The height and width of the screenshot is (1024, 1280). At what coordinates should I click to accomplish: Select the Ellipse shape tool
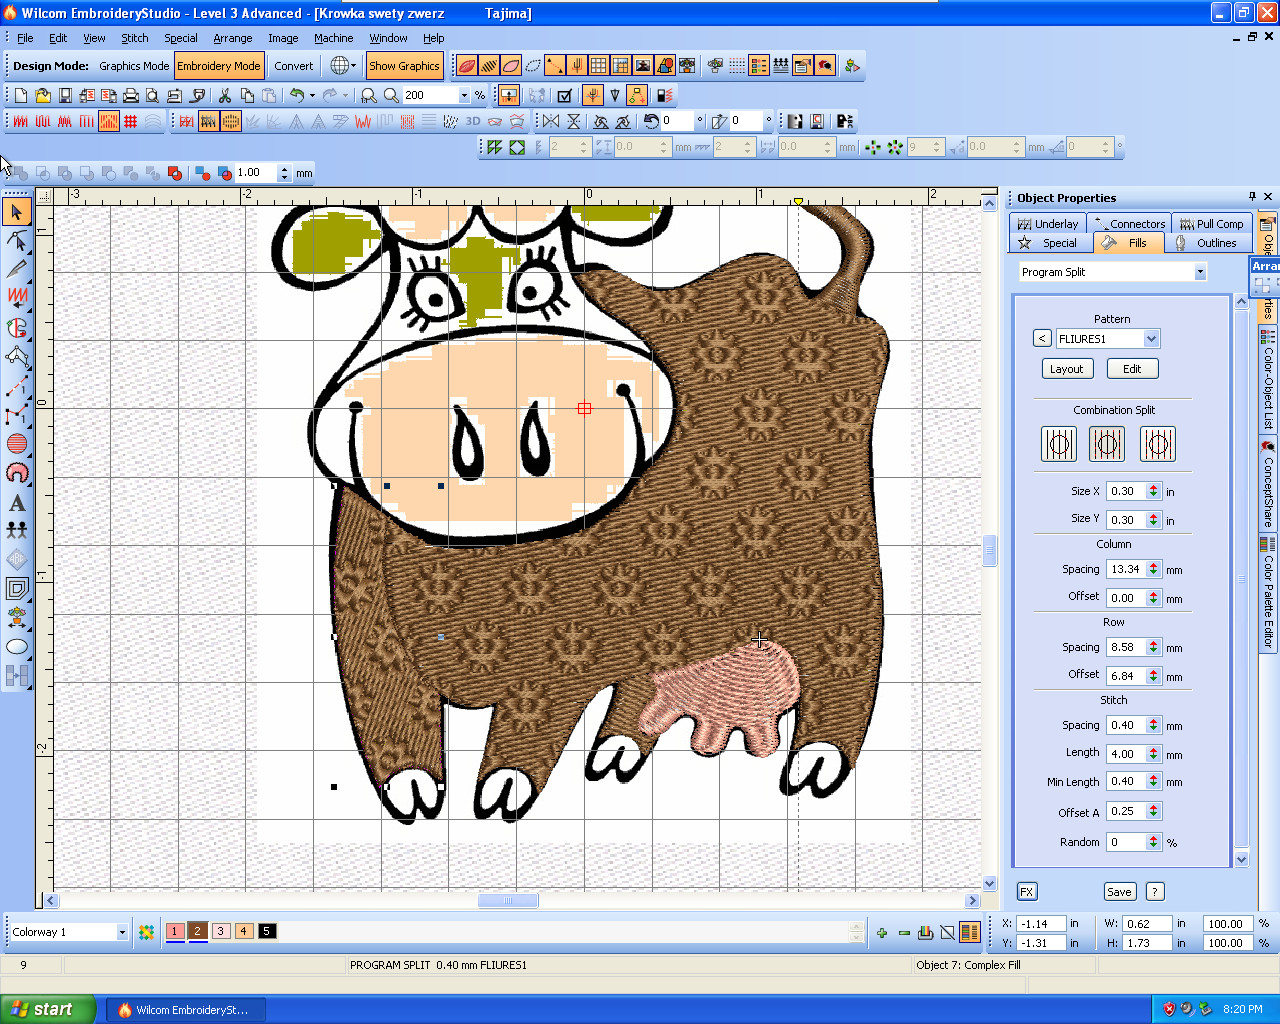(17, 647)
